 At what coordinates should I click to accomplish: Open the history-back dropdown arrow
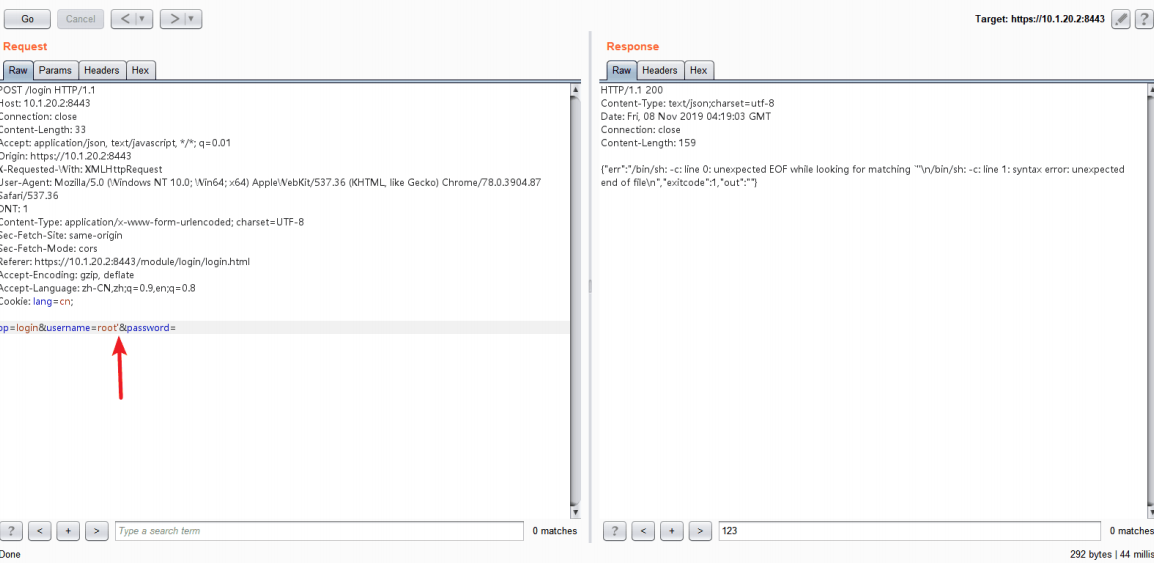[144, 18]
